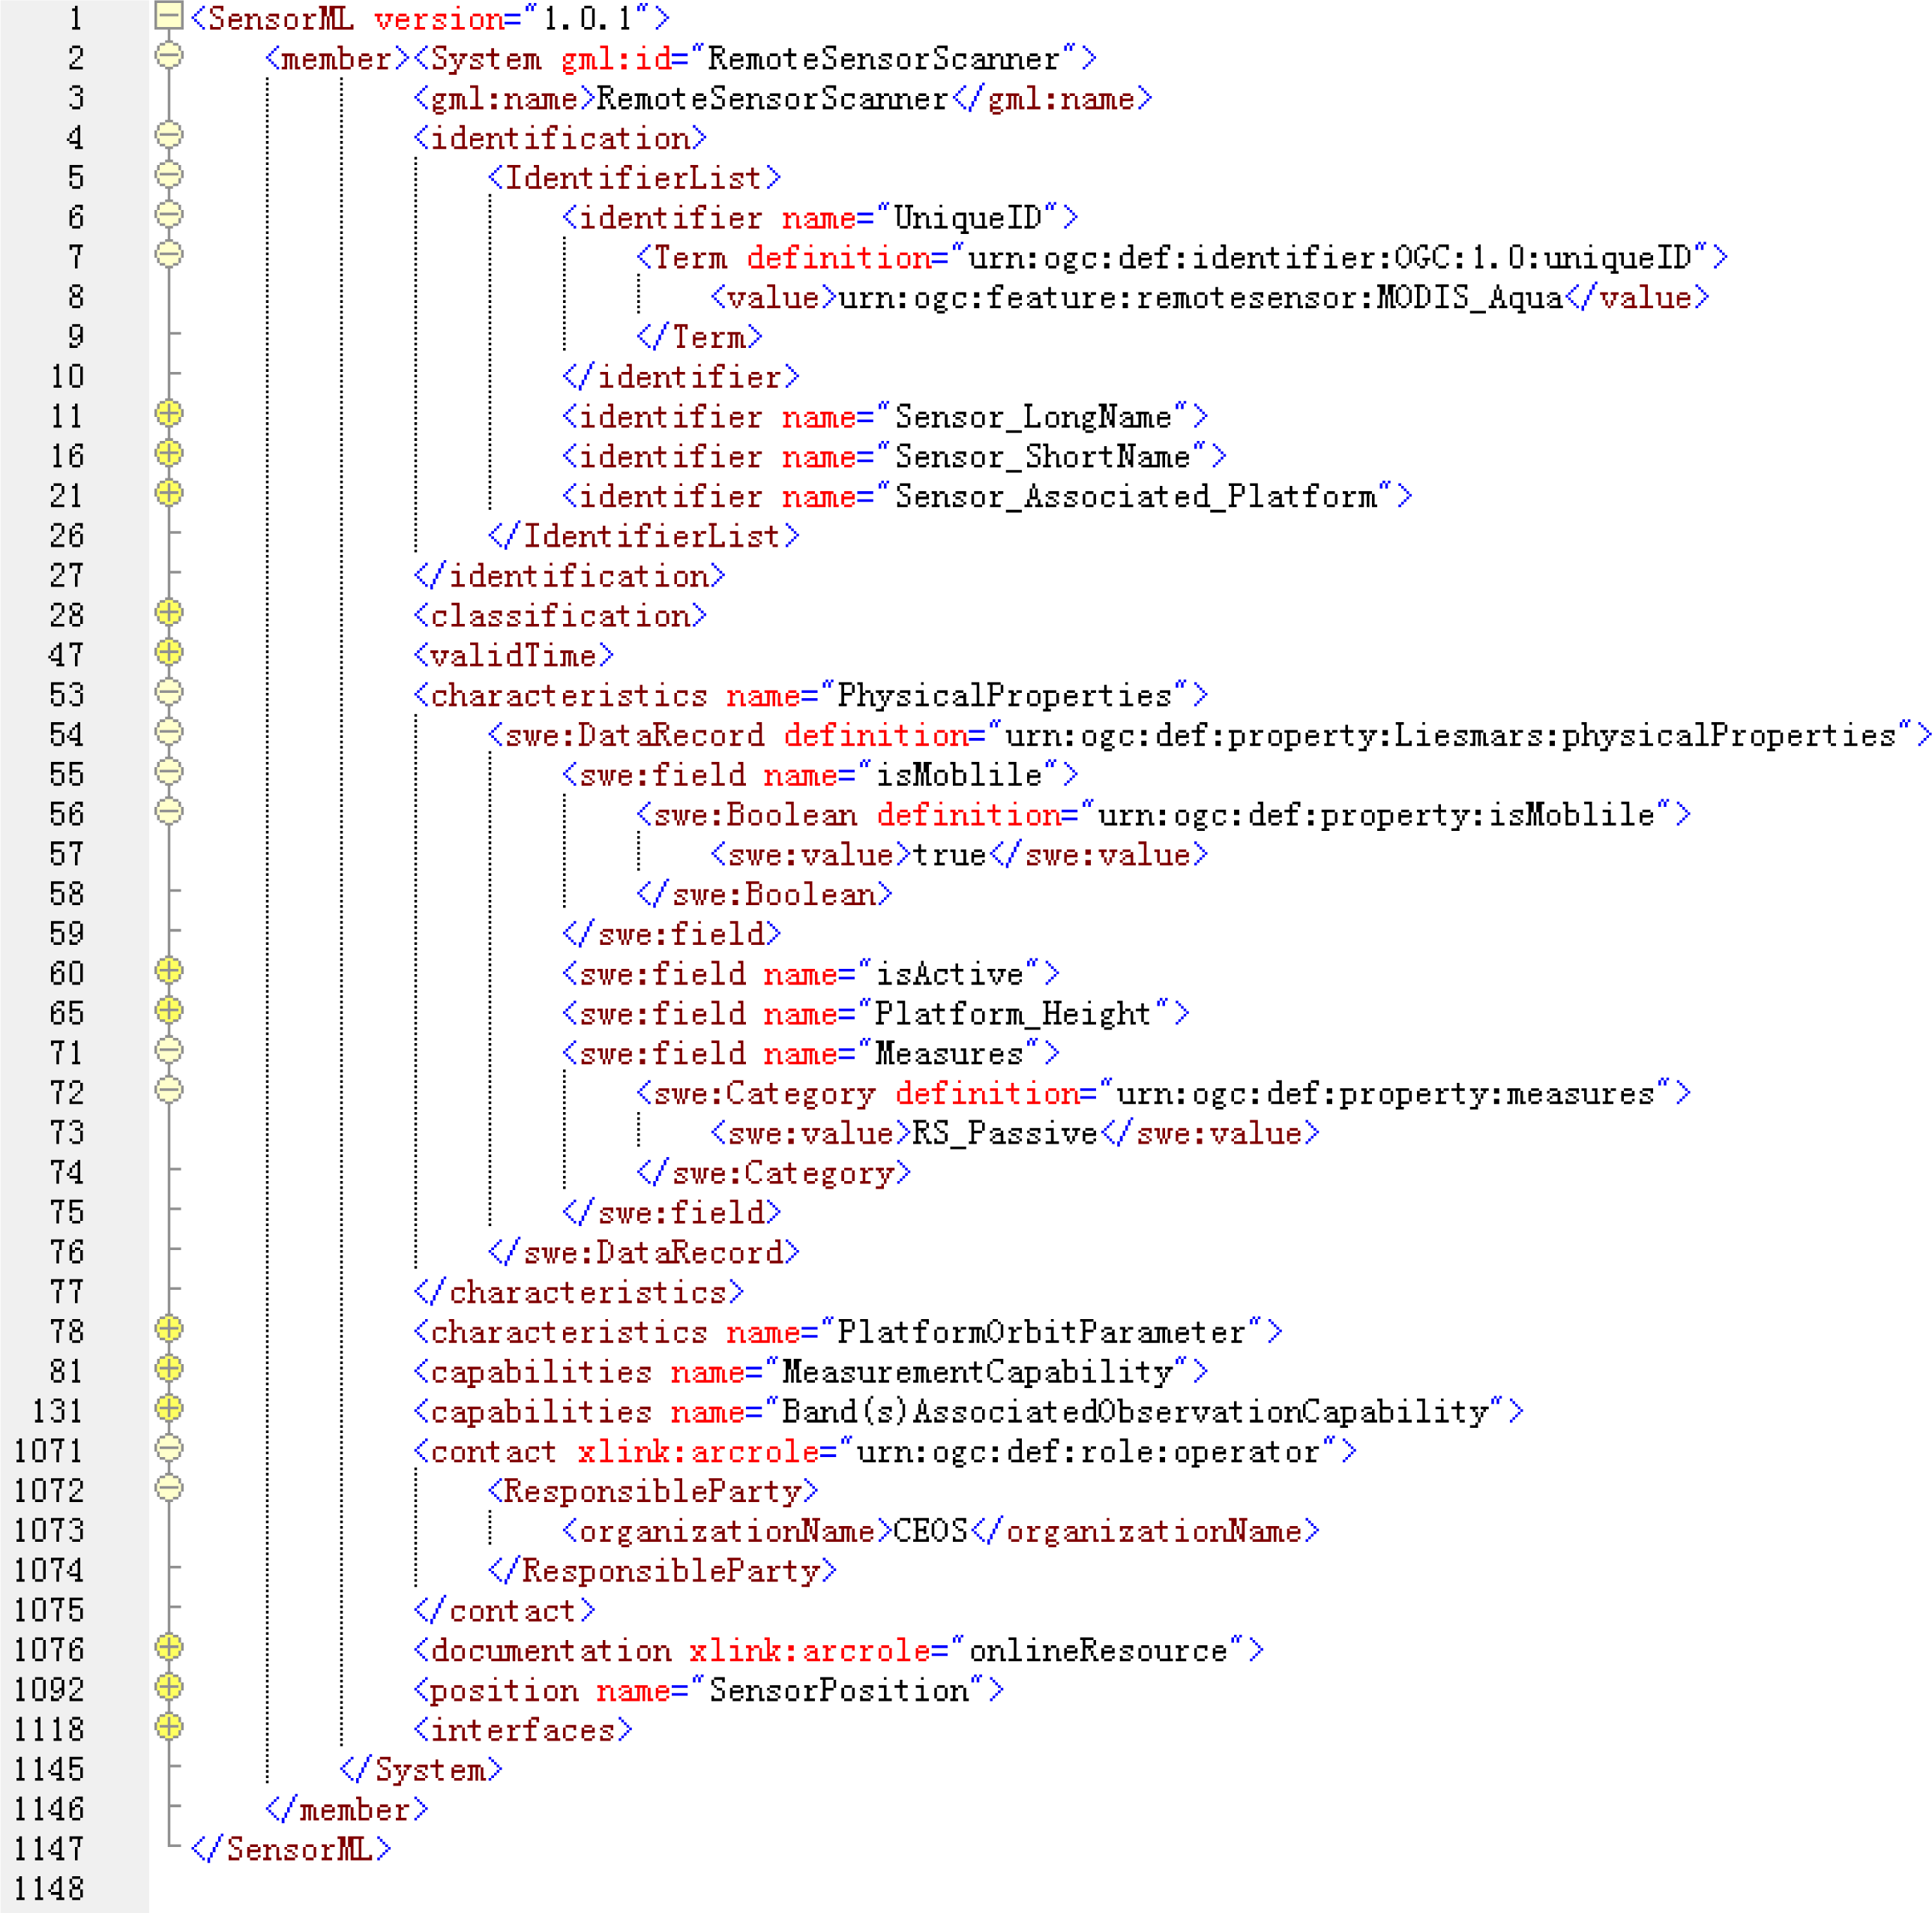This screenshot has height=1913, width=1932.
Task: Collapse the PhysicalProperties characteristics node
Action: pyautogui.click(x=169, y=692)
